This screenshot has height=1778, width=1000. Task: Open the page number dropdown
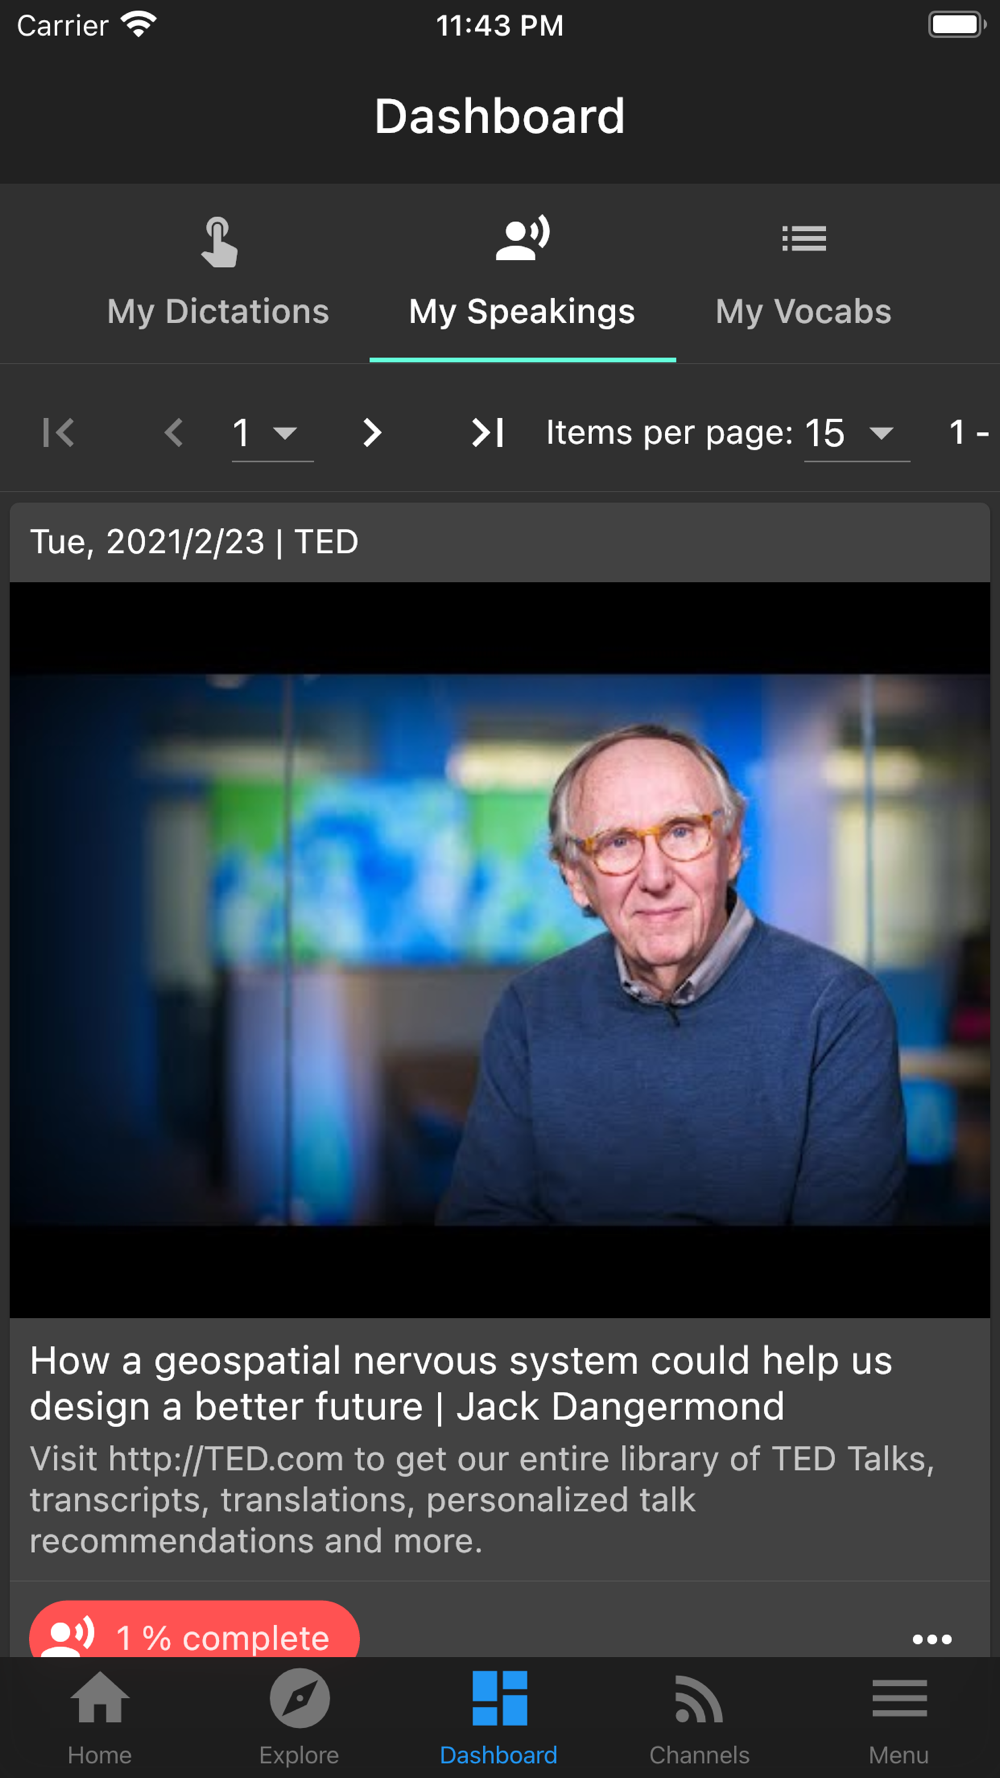tap(272, 433)
